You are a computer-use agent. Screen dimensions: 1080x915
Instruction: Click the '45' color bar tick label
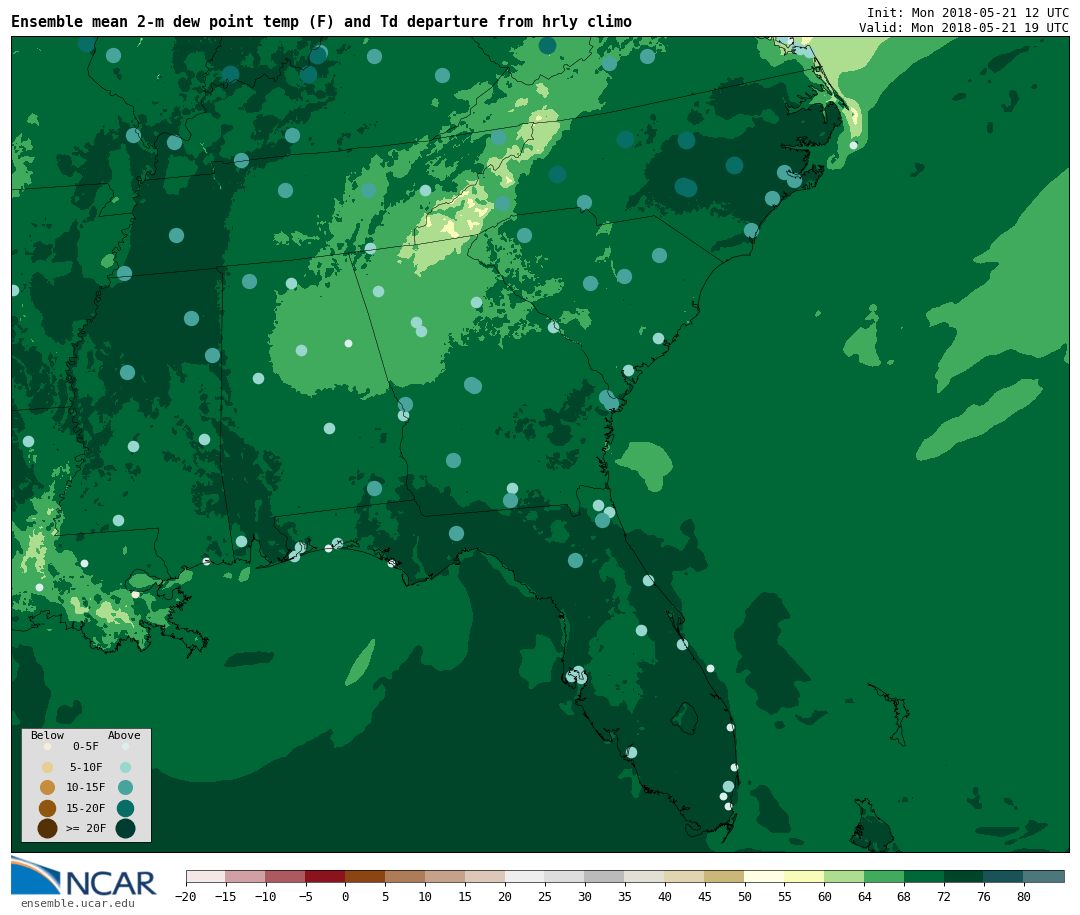coord(705,896)
